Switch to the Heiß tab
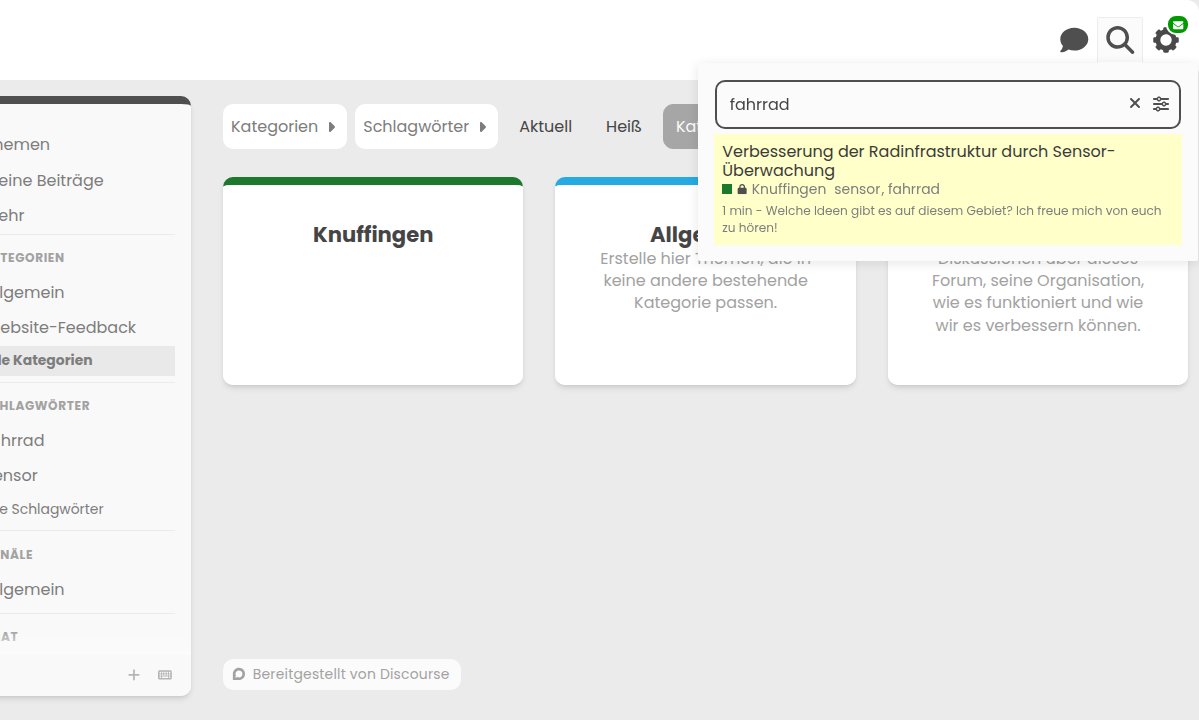This screenshot has width=1199, height=720. 623,127
